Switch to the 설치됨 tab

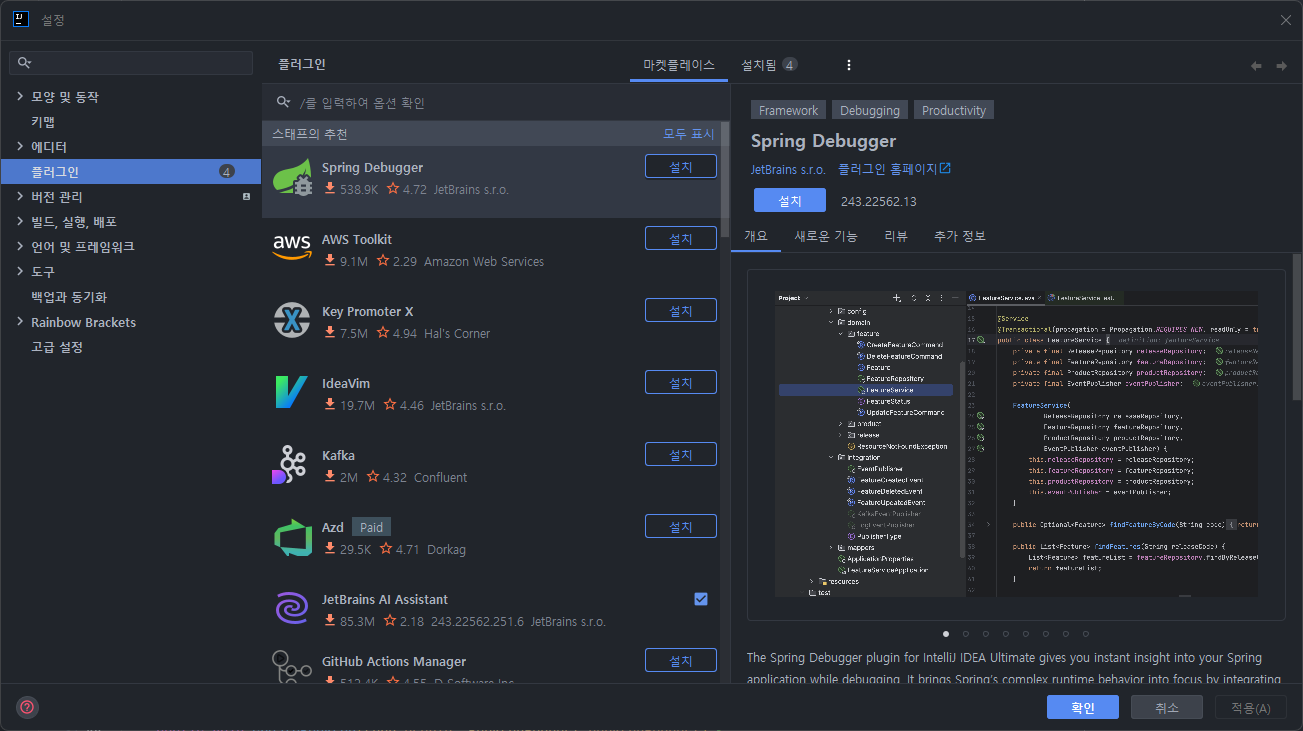tap(768, 65)
